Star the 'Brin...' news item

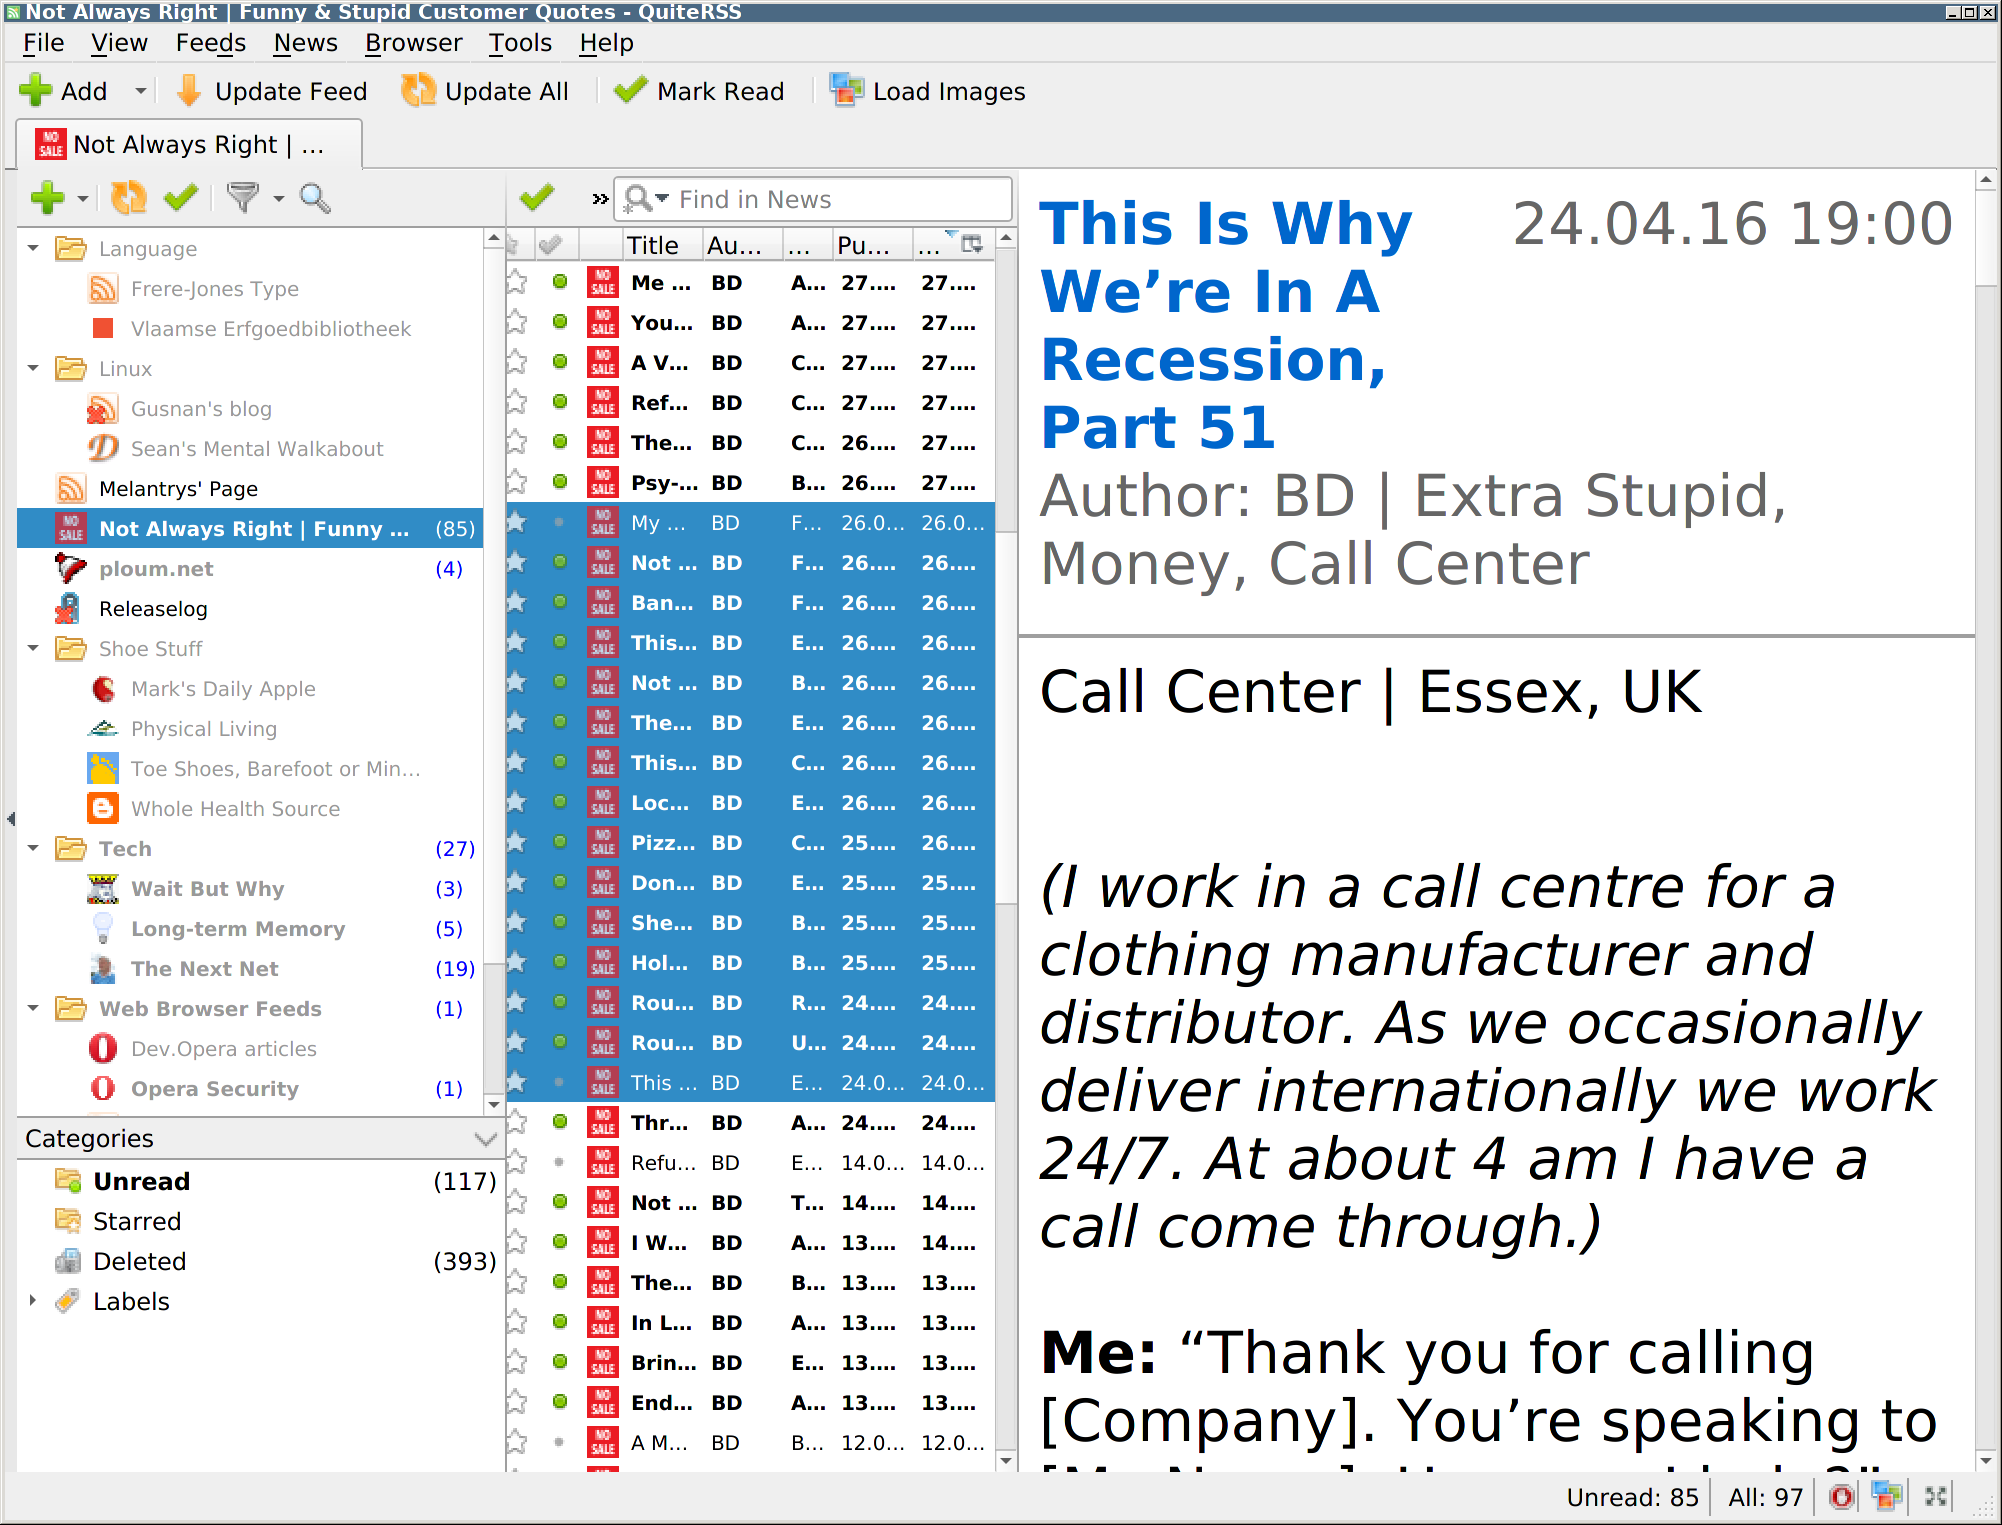[517, 1362]
